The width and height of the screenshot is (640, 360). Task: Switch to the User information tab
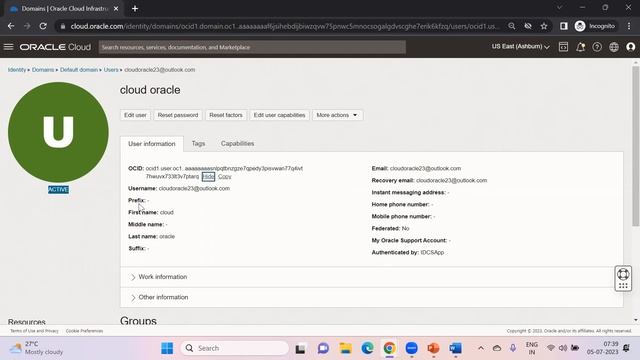[x=151, y=144]
